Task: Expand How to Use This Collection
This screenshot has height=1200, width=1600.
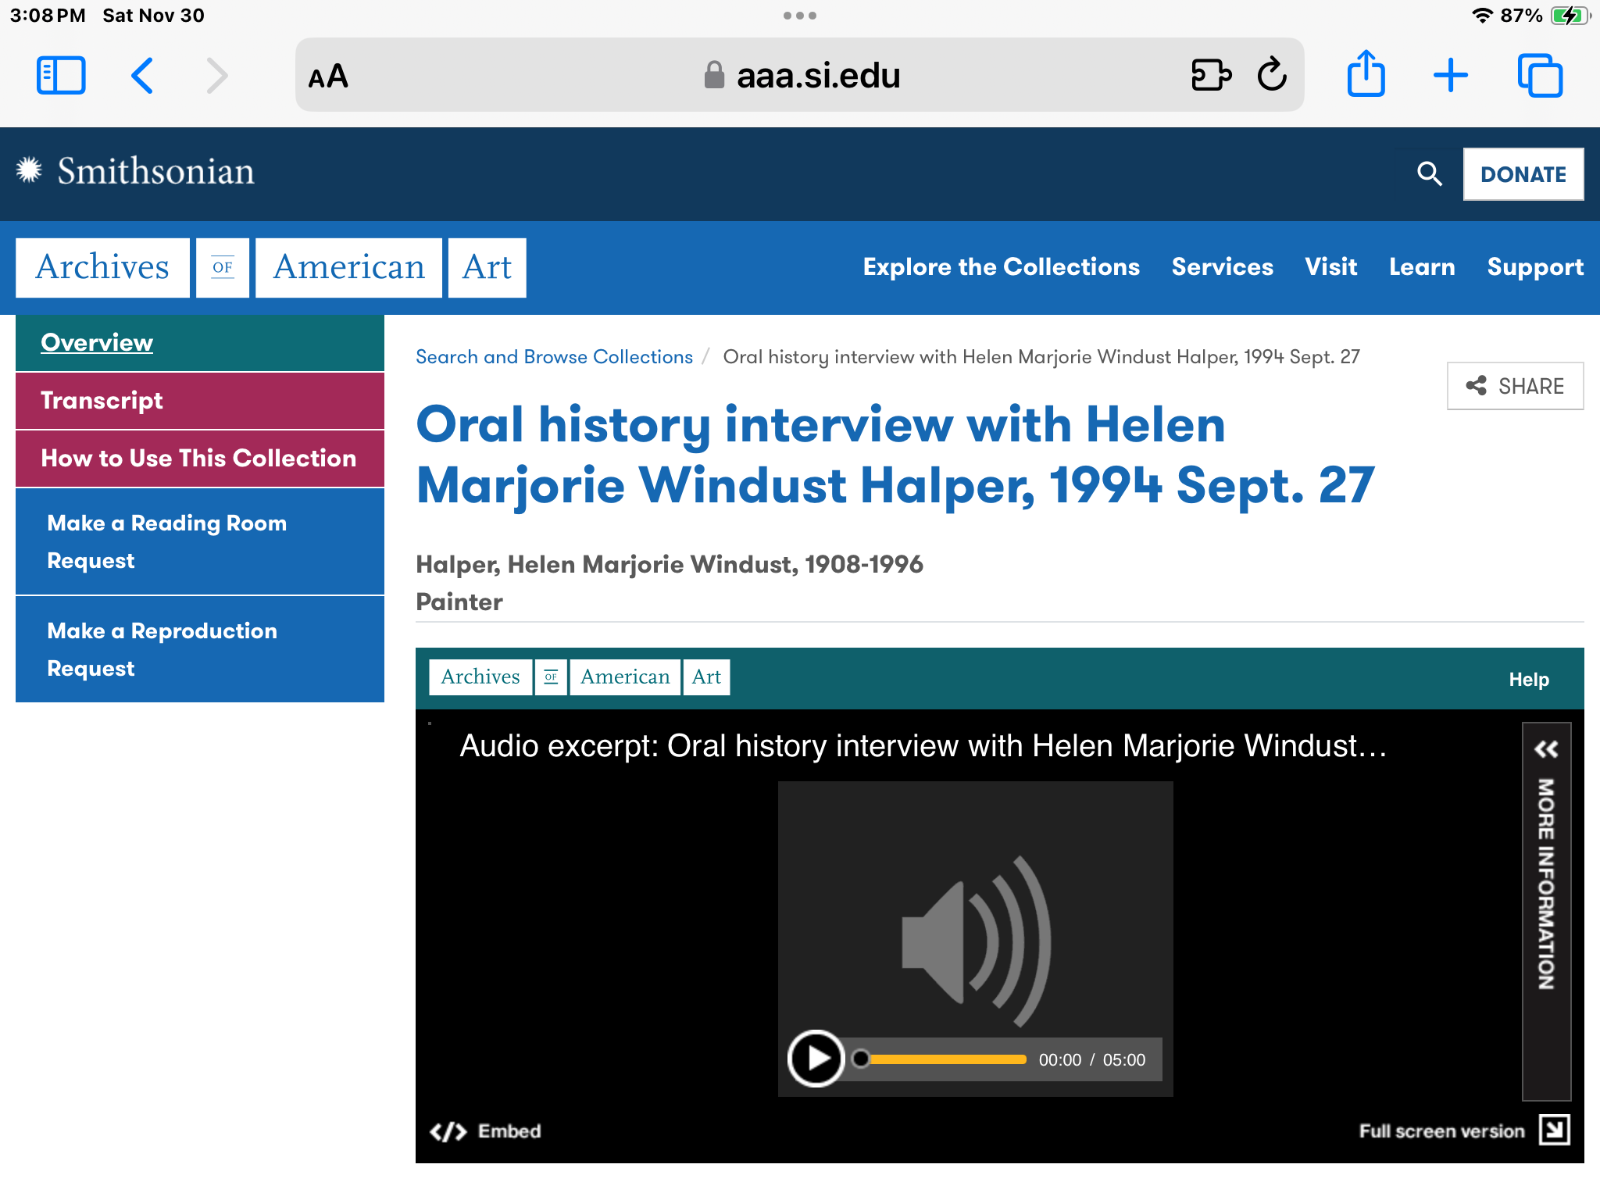Action: coord(198,459)
